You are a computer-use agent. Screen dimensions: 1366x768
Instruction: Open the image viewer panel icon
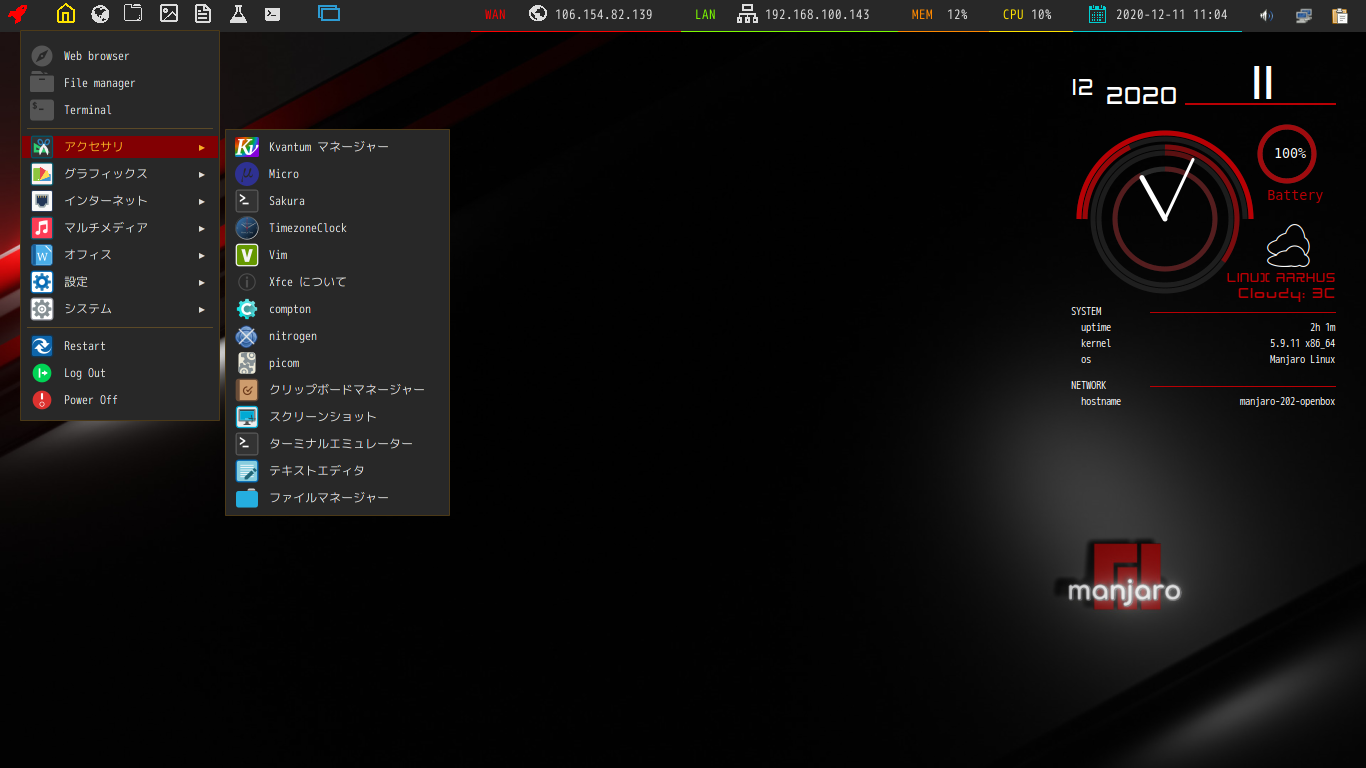pos(169,14)
